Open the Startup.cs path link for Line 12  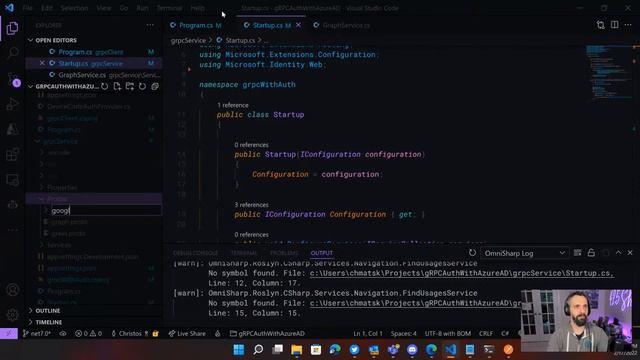pos(462,273)
